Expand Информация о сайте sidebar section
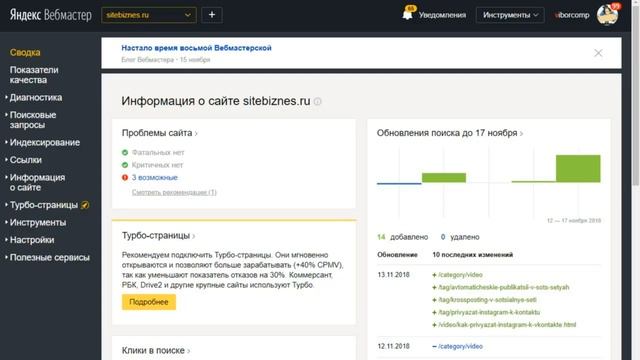640x360 pixels. 37,182
